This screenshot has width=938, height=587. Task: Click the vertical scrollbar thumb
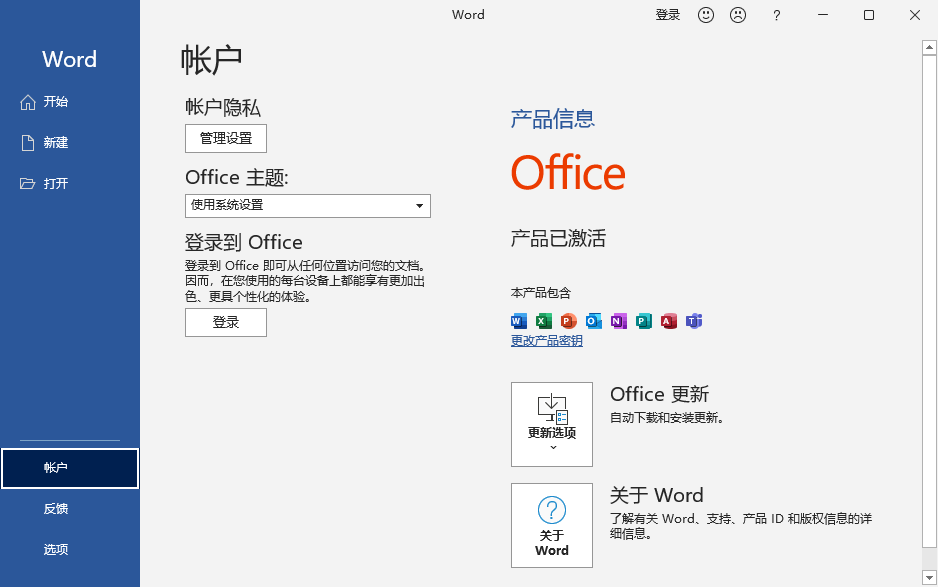[x=929, y=300]
